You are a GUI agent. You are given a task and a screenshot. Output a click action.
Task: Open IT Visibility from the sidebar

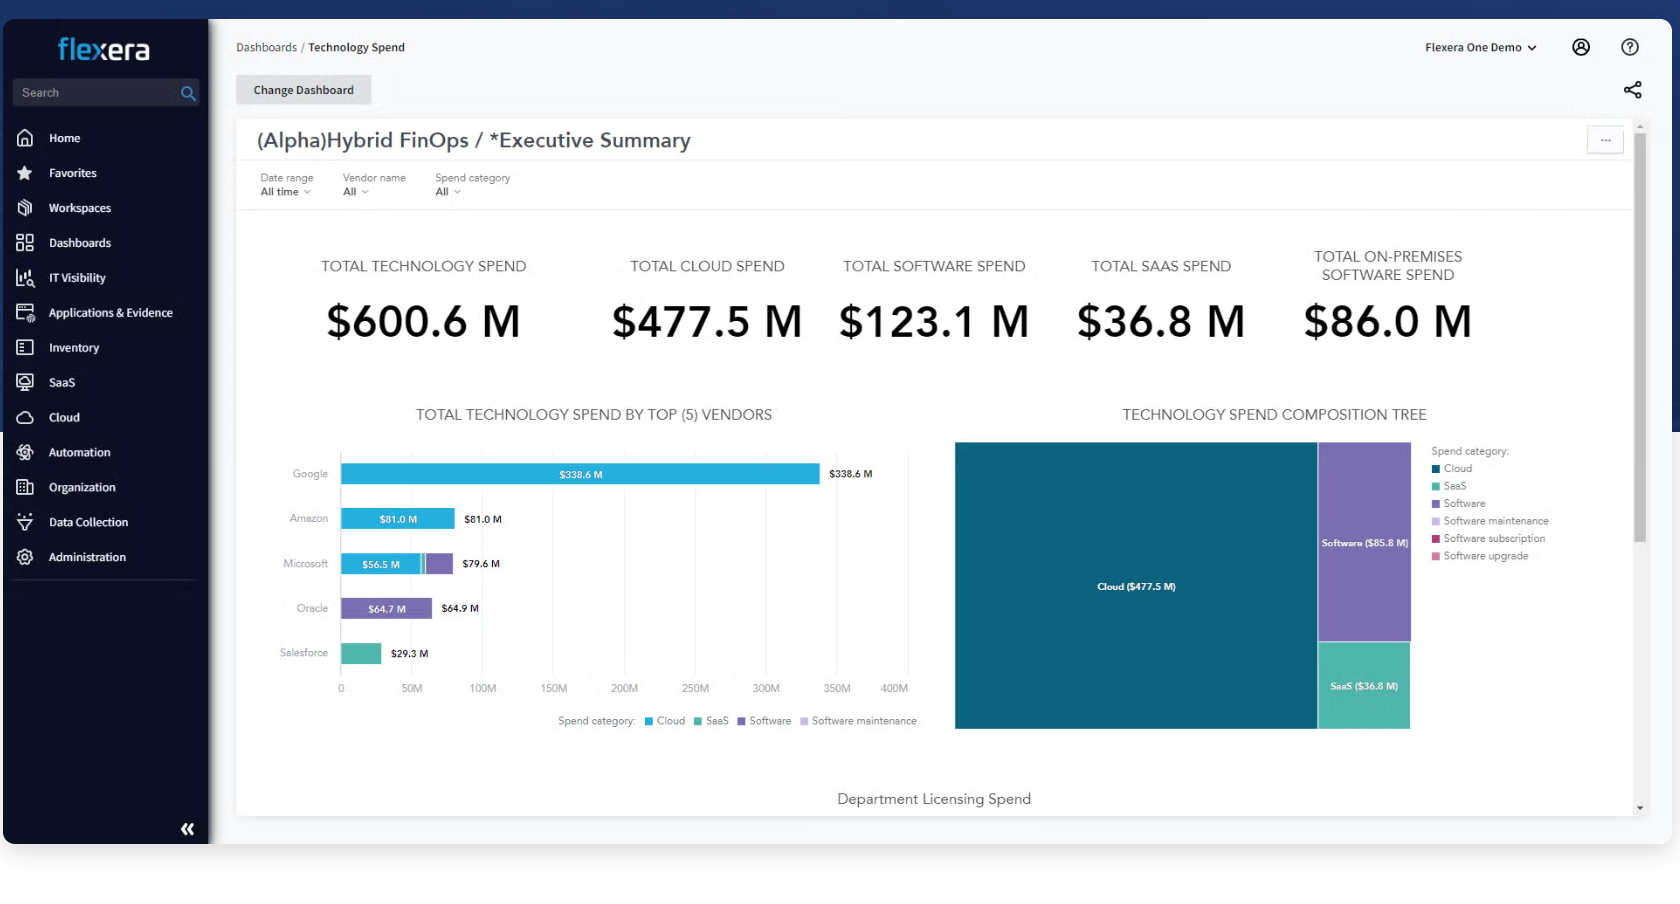(77, 278)
